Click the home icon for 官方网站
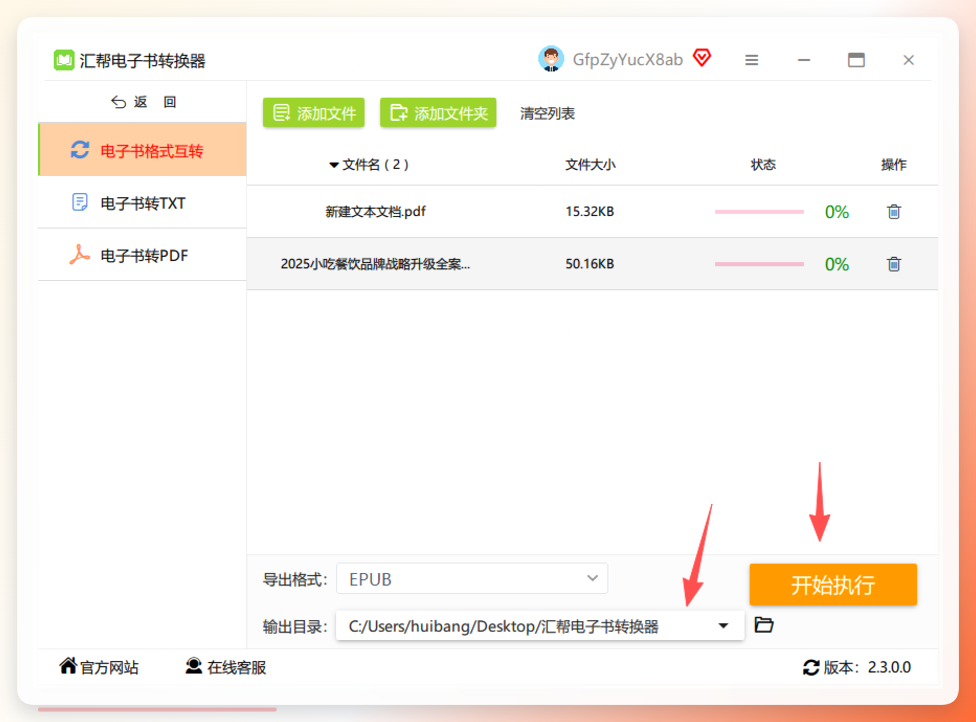This screenshot has width=976, height=722. pos(68,666)
